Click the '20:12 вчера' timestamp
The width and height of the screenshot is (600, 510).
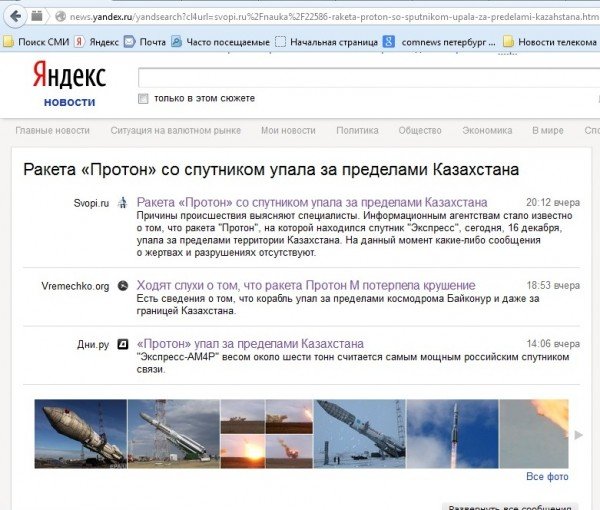[x=553, y=202]
